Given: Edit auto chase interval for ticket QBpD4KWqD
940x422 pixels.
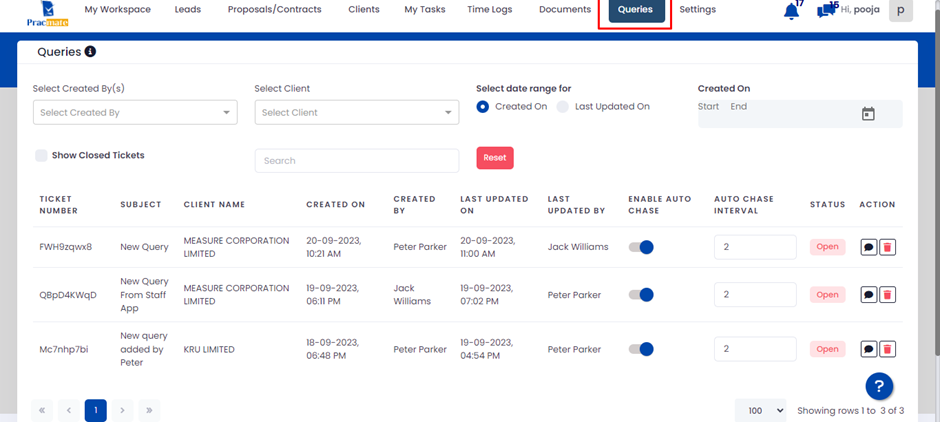Looking at the screenshot, I should (x=755, y=294).
